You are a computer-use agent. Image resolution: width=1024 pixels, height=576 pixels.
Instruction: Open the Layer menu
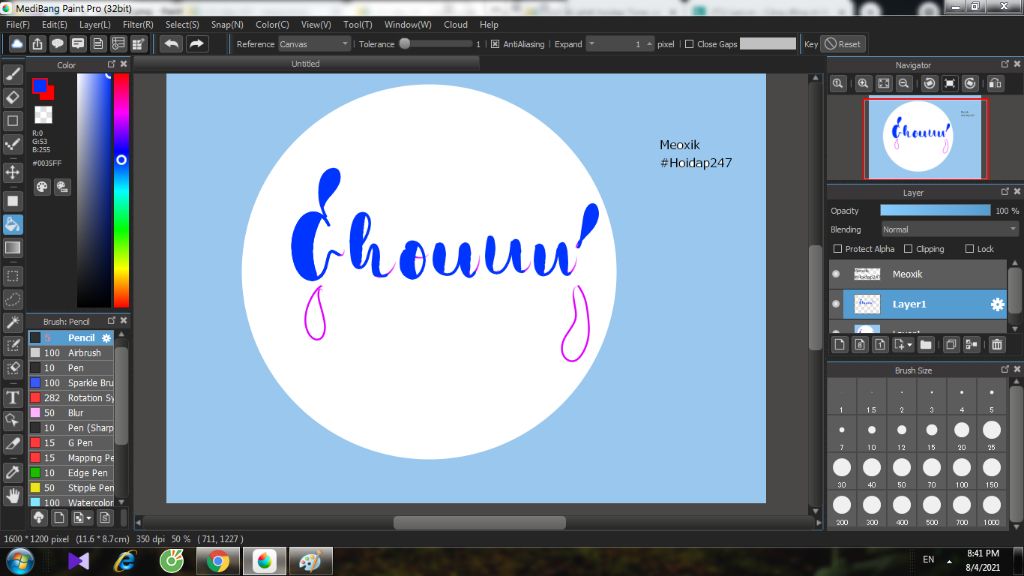pos(95,24)
